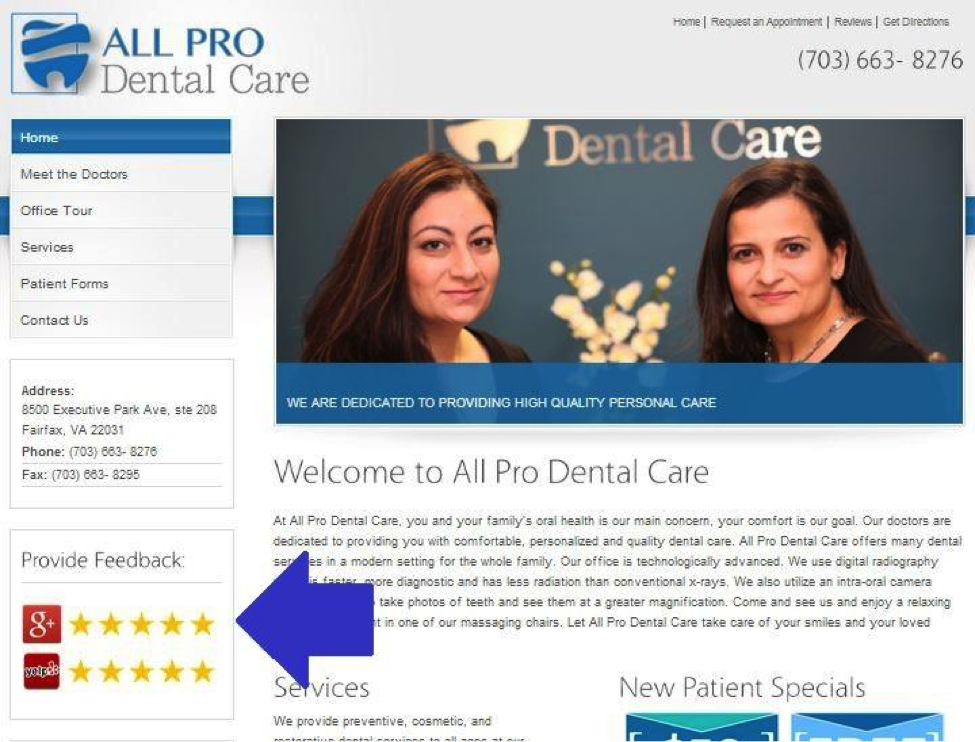Viewport: 975px width, 742px height.
Task: Click the Yelp five-star rating
Action: (142, 672)
